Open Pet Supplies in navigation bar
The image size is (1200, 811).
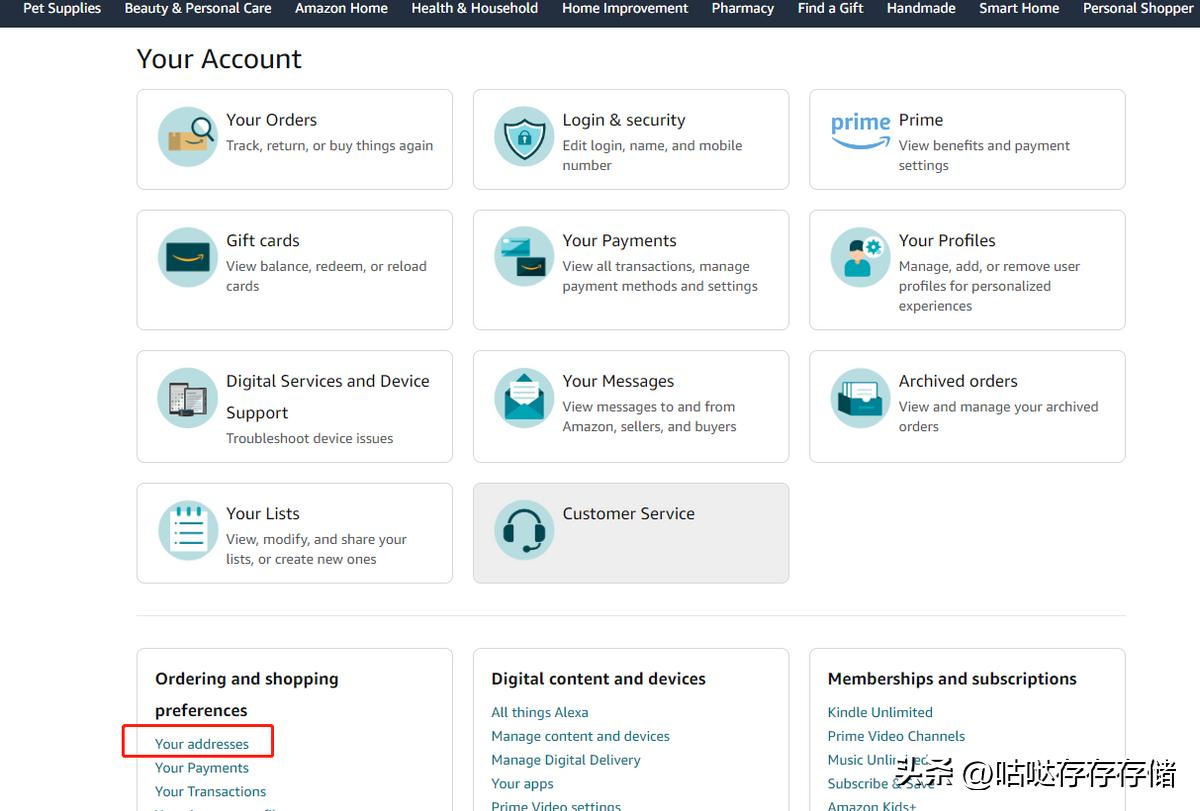tap(62, 8)
